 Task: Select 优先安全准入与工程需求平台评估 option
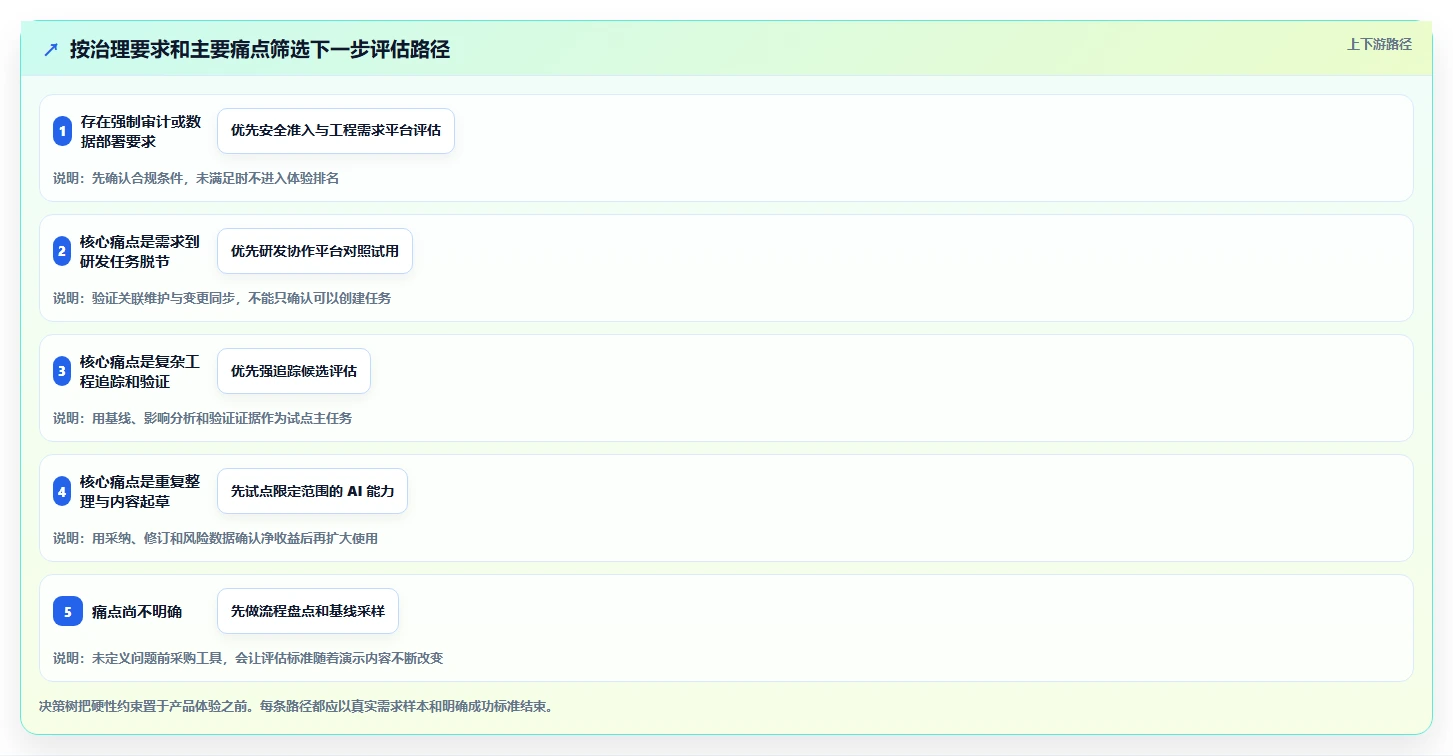[336, 131]
